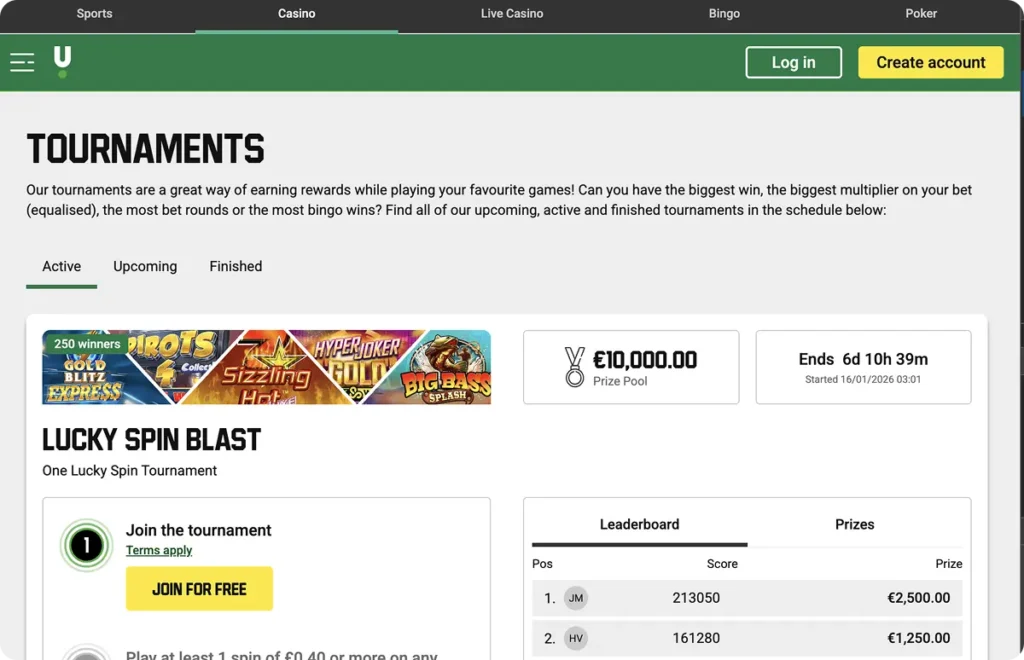
Task: Go to the Bingo section
Action: tap(724, 14)
